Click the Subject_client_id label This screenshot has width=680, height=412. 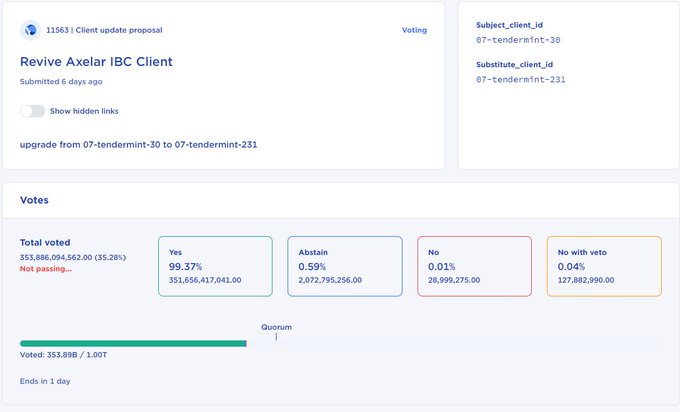(509, 25)
